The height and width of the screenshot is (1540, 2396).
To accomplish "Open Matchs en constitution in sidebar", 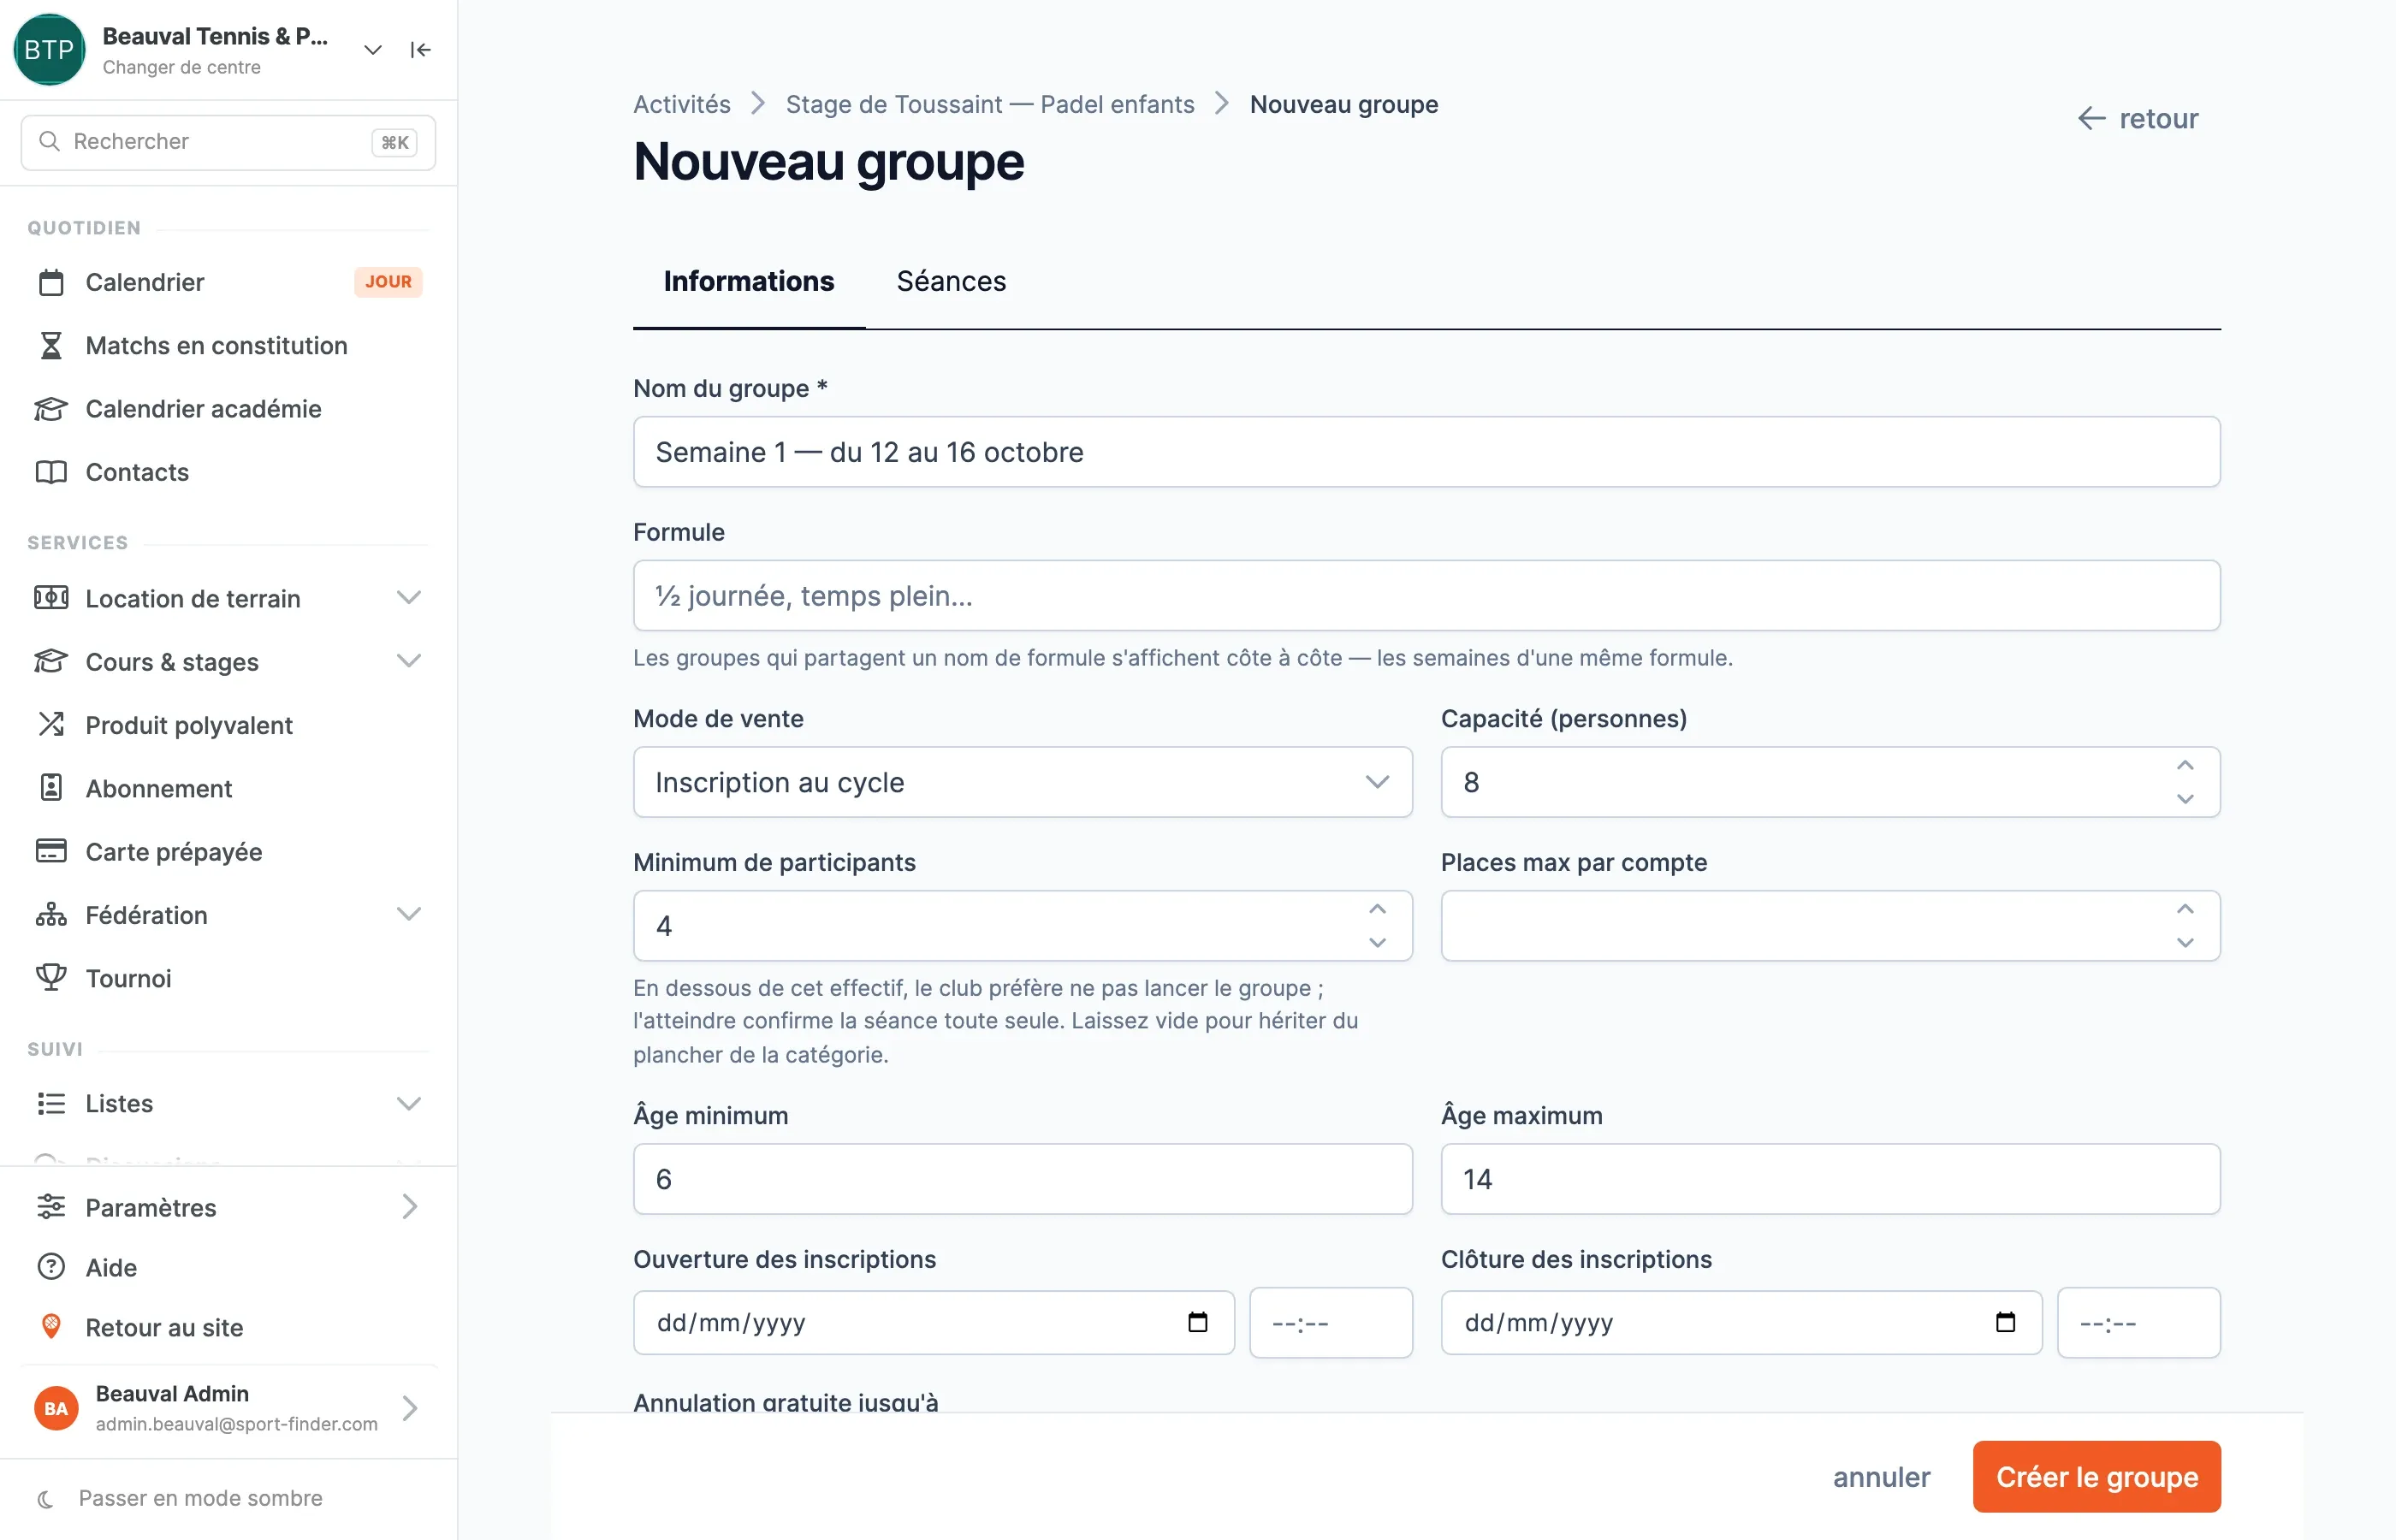I will (216, 346).
